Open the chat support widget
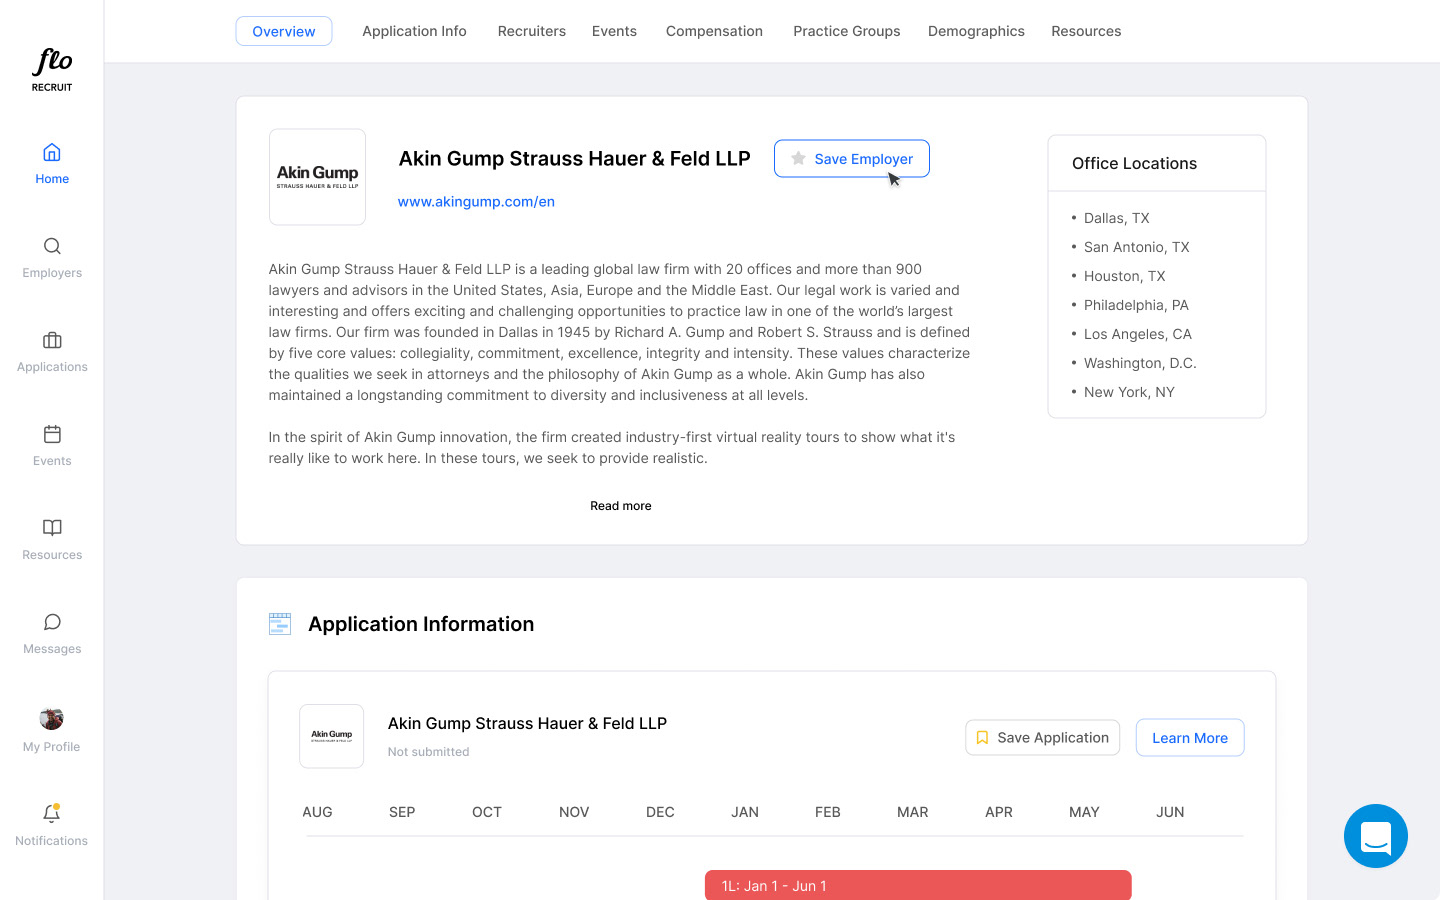The width and height of the screenshot is (1440, 900). (x=1375, y=836)
